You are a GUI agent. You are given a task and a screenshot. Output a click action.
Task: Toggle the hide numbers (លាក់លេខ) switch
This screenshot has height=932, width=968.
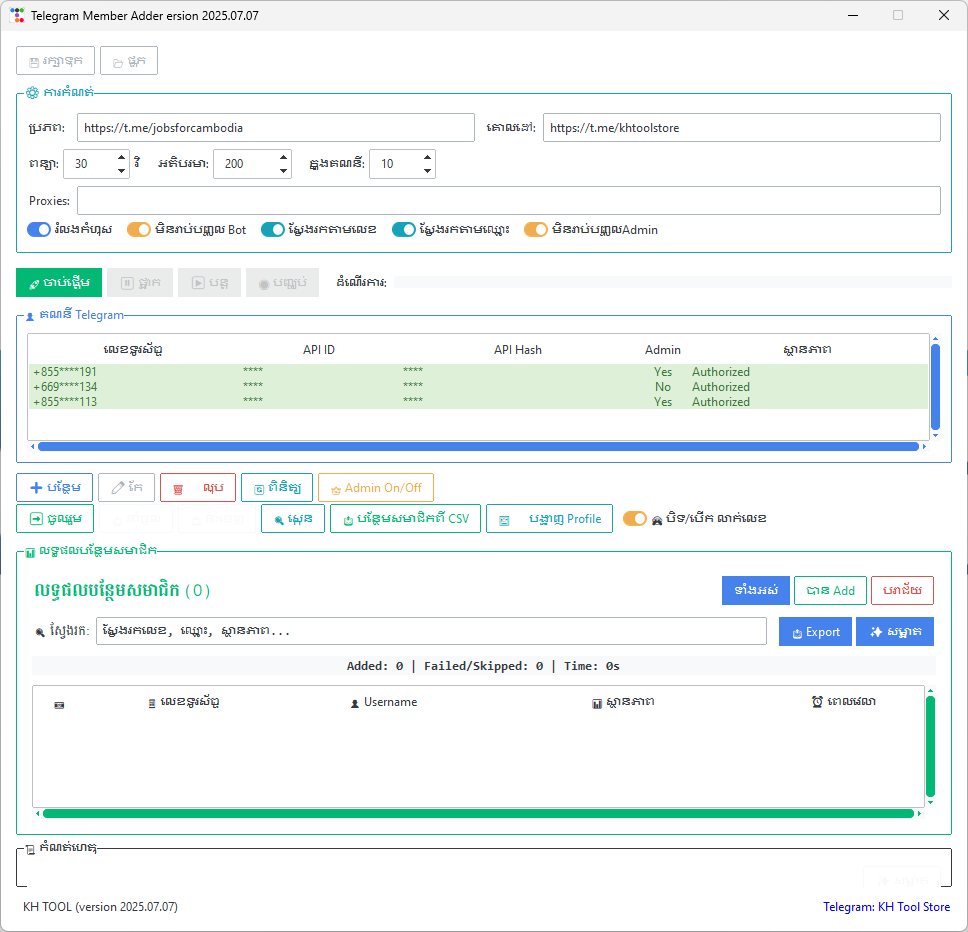tap(635, 518)
